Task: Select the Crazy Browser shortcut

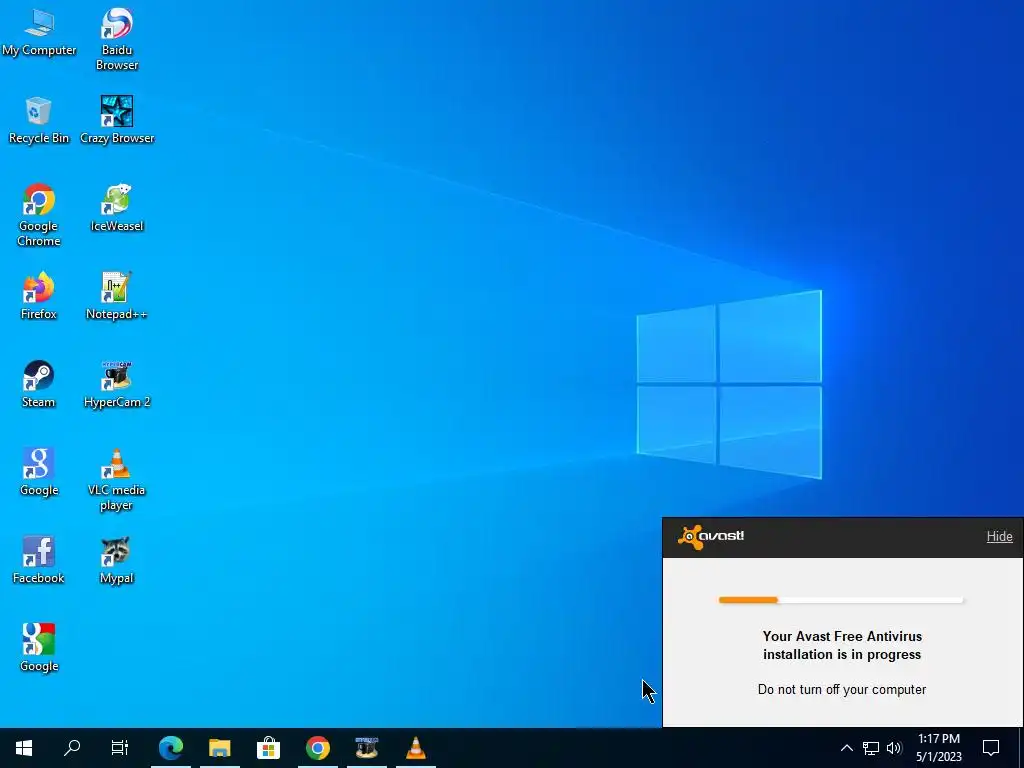Action: click(117, 120)
